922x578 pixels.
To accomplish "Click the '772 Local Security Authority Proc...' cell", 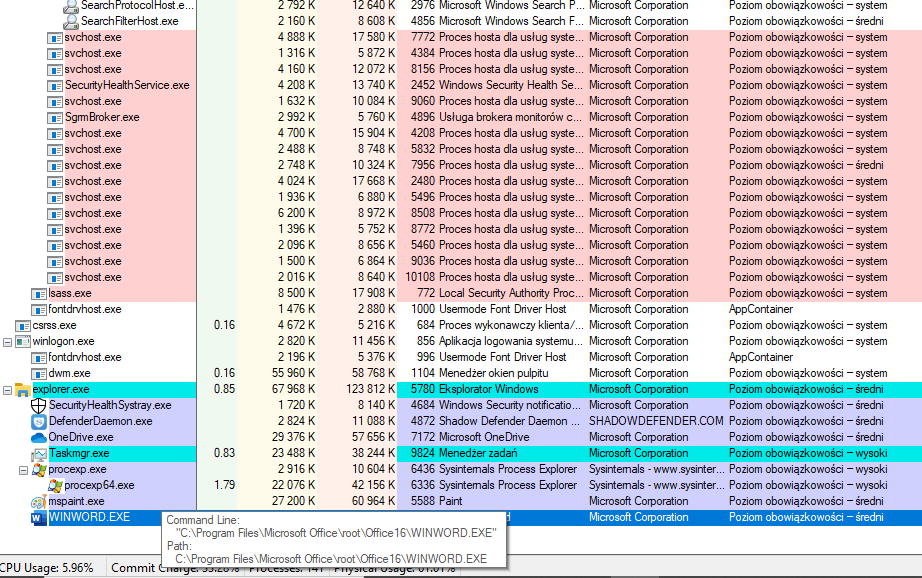I will [500, 293].
